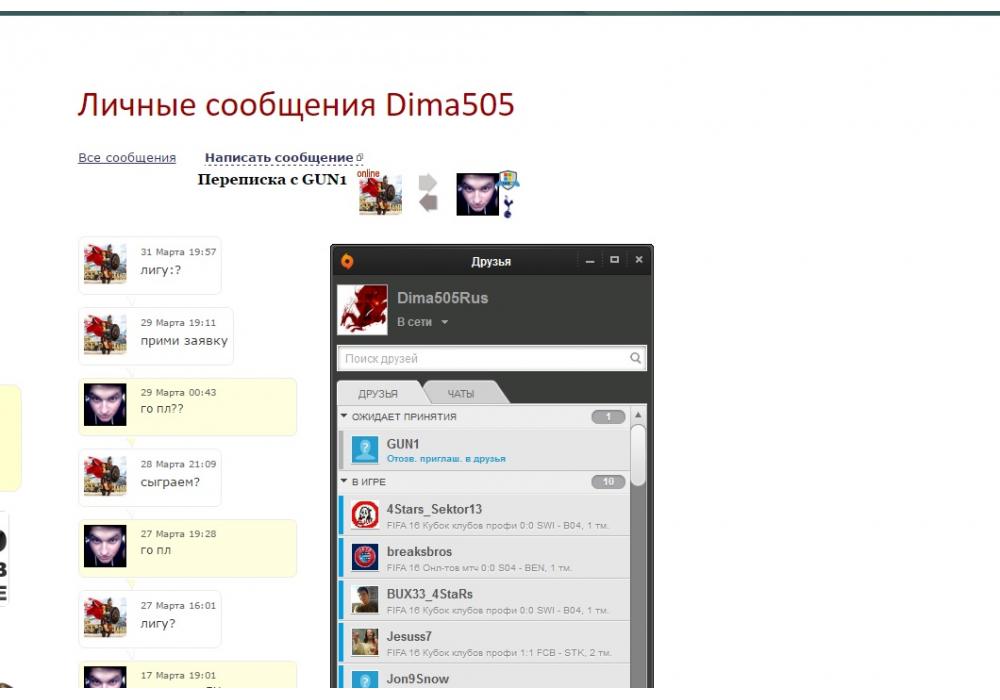Click GUN1's placeholder avatar in pending list
This screenshot has height=700, width=1000.
click(364, 449)
